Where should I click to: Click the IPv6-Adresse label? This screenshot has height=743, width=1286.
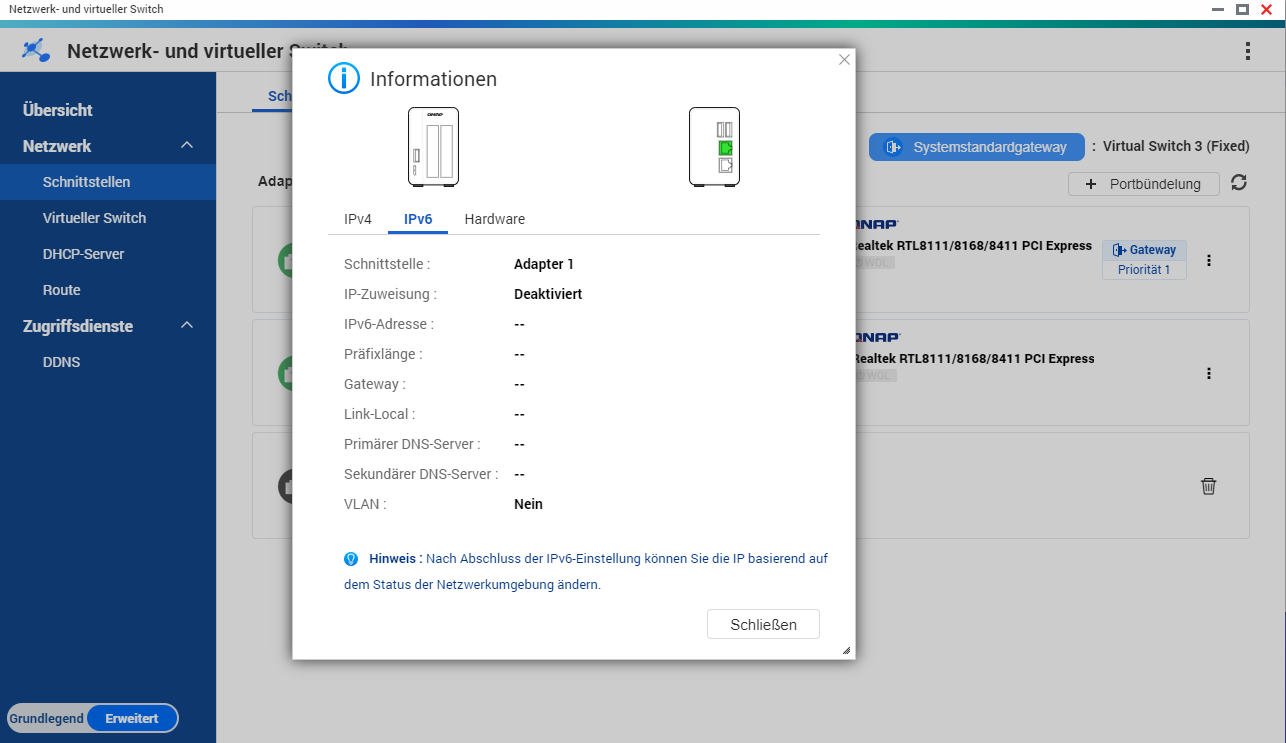click(389, 324)
